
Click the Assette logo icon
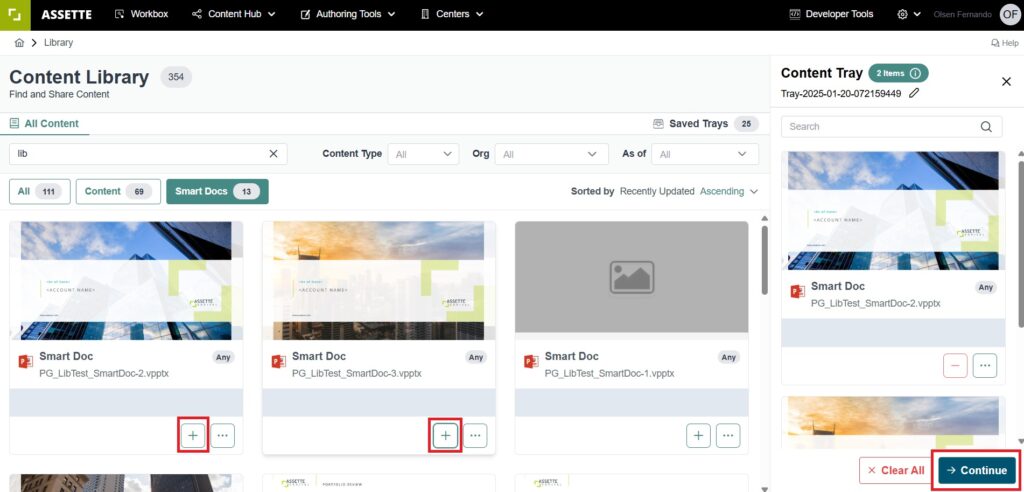[15, 14]
